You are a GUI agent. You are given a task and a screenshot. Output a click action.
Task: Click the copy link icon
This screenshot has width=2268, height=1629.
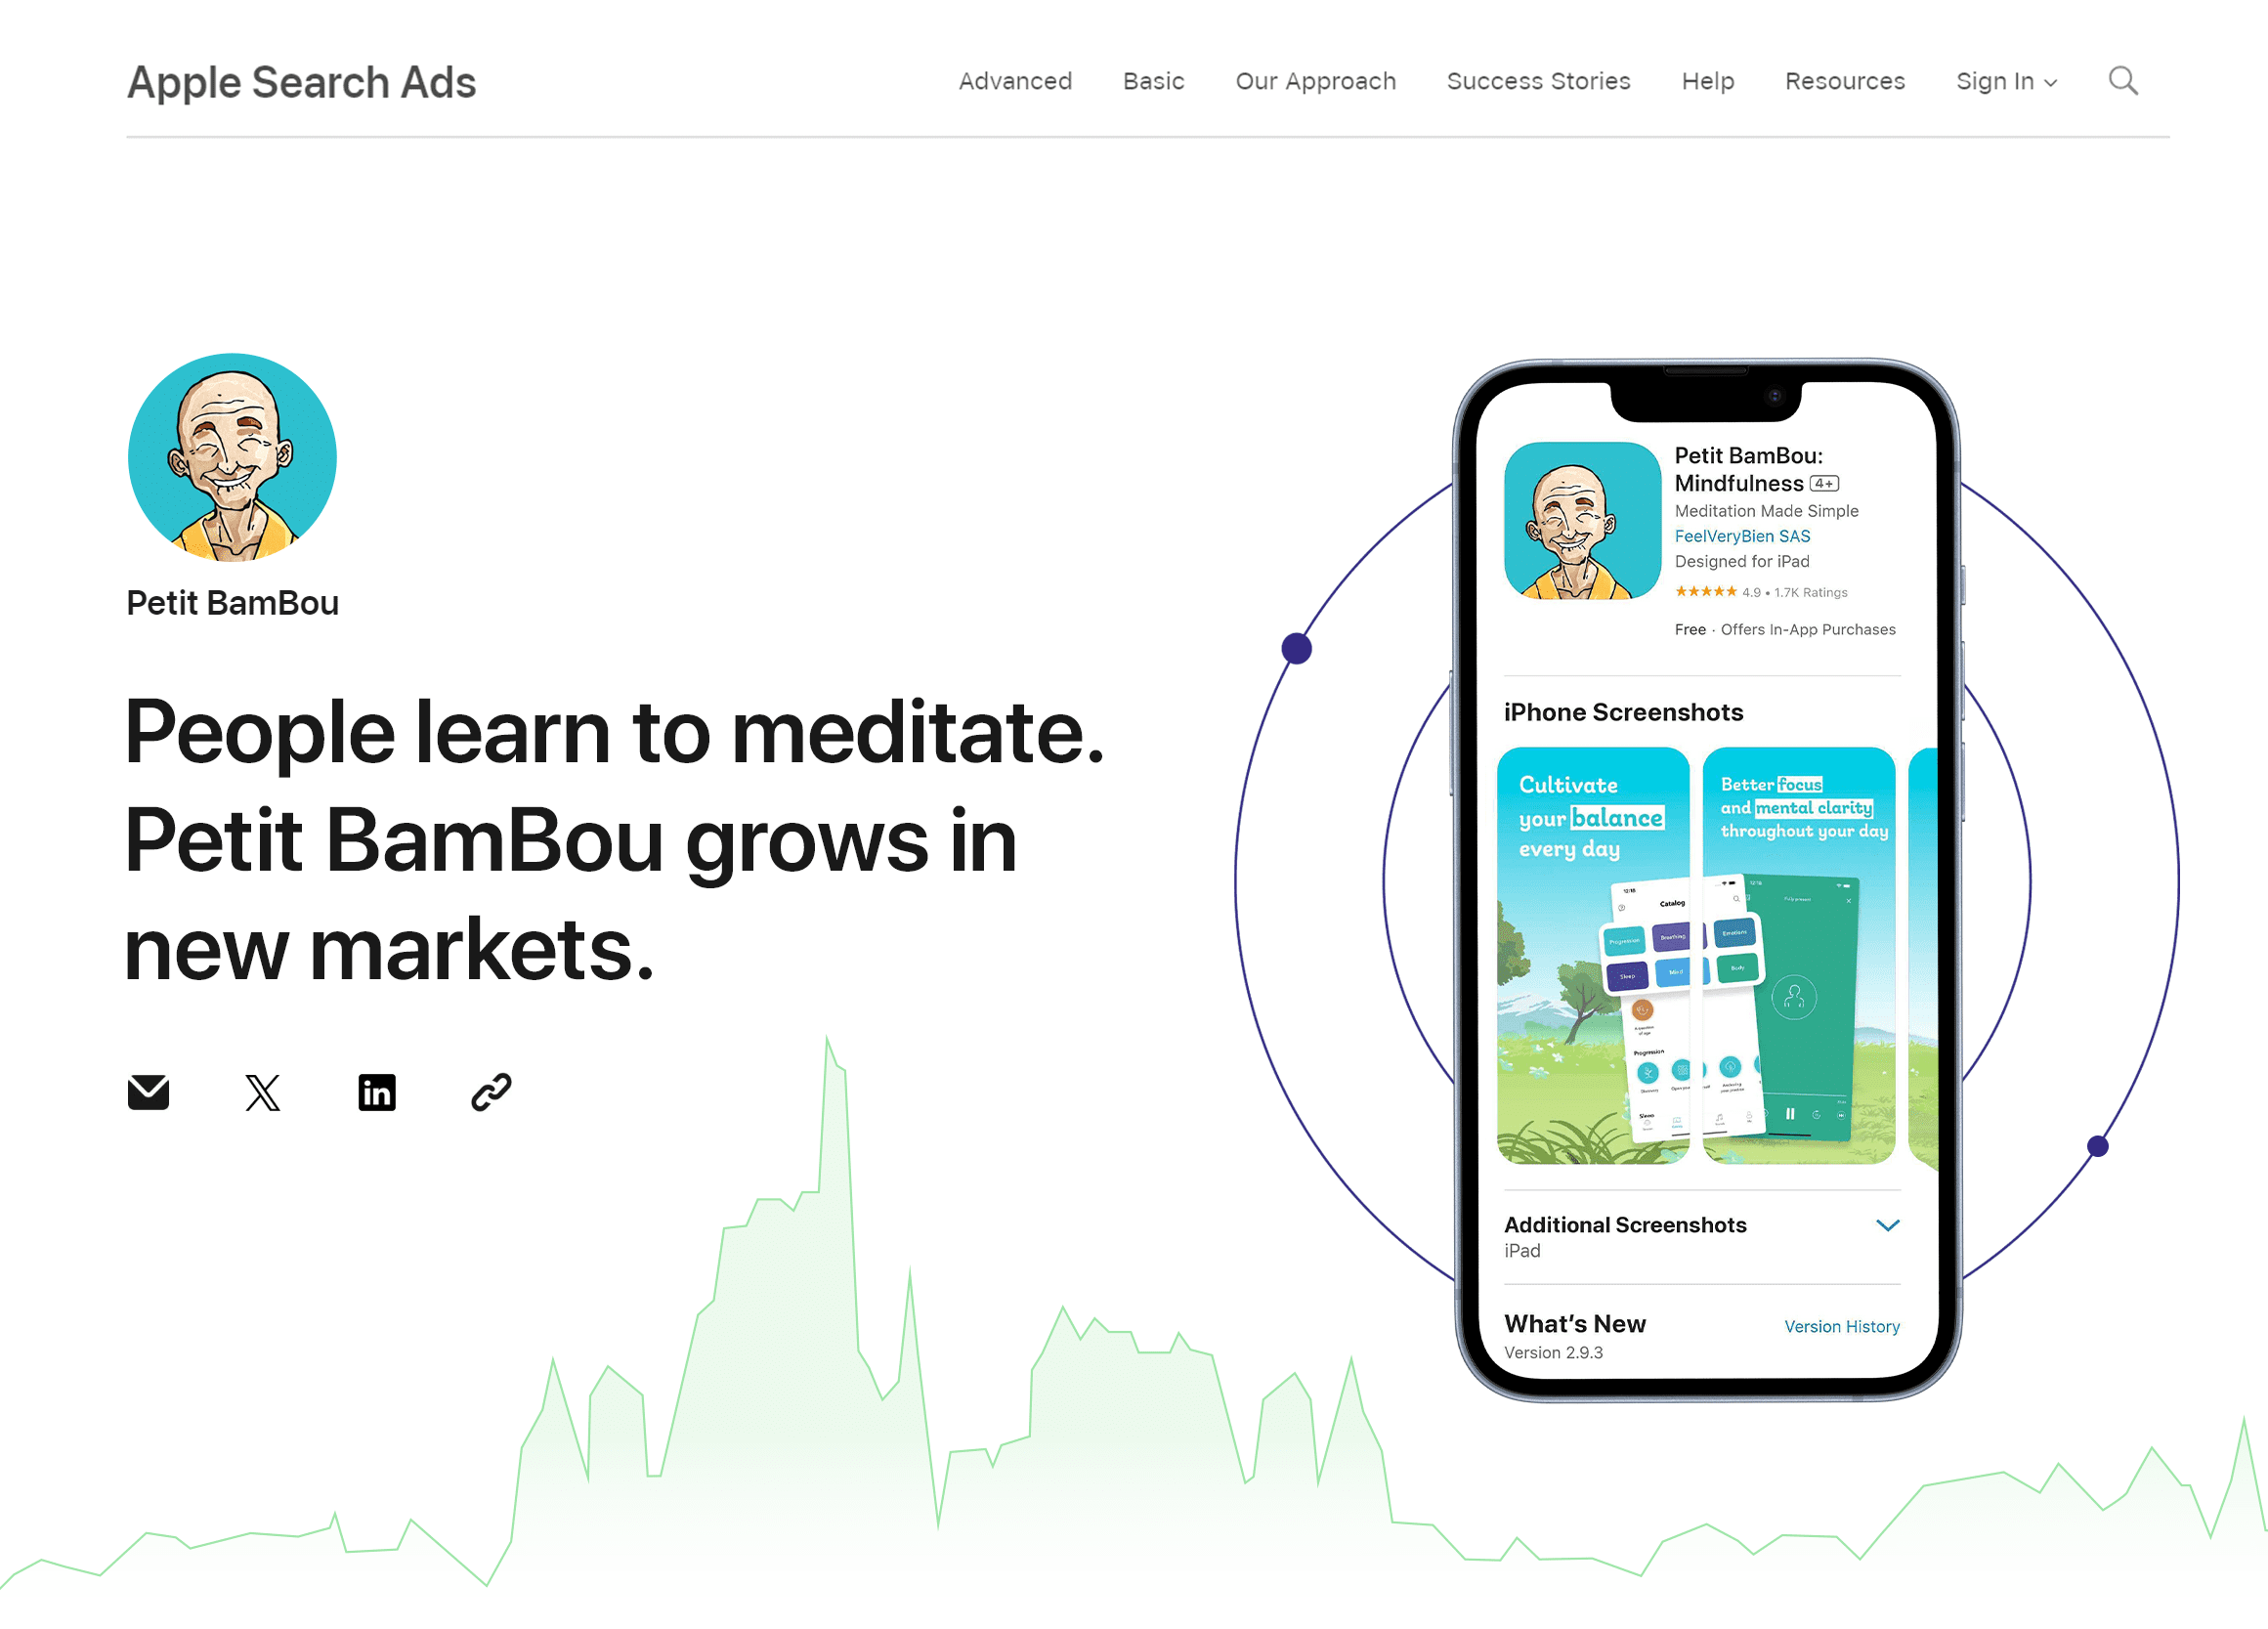492,1091
